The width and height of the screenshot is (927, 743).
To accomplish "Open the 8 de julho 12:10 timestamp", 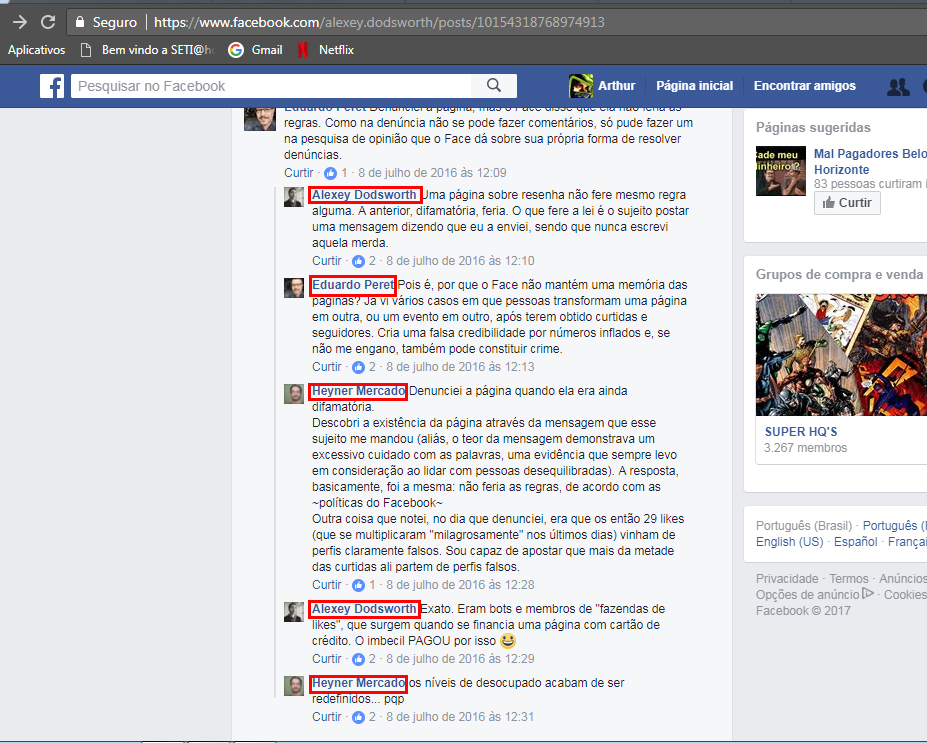I will (x=460, y=261).
